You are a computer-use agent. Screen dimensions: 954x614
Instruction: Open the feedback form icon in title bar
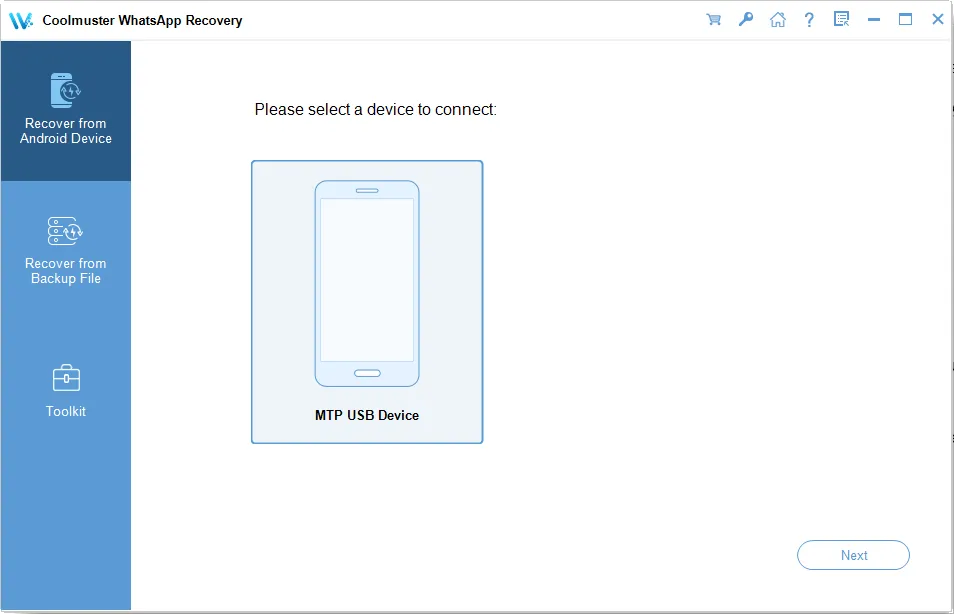pos(841,20)
